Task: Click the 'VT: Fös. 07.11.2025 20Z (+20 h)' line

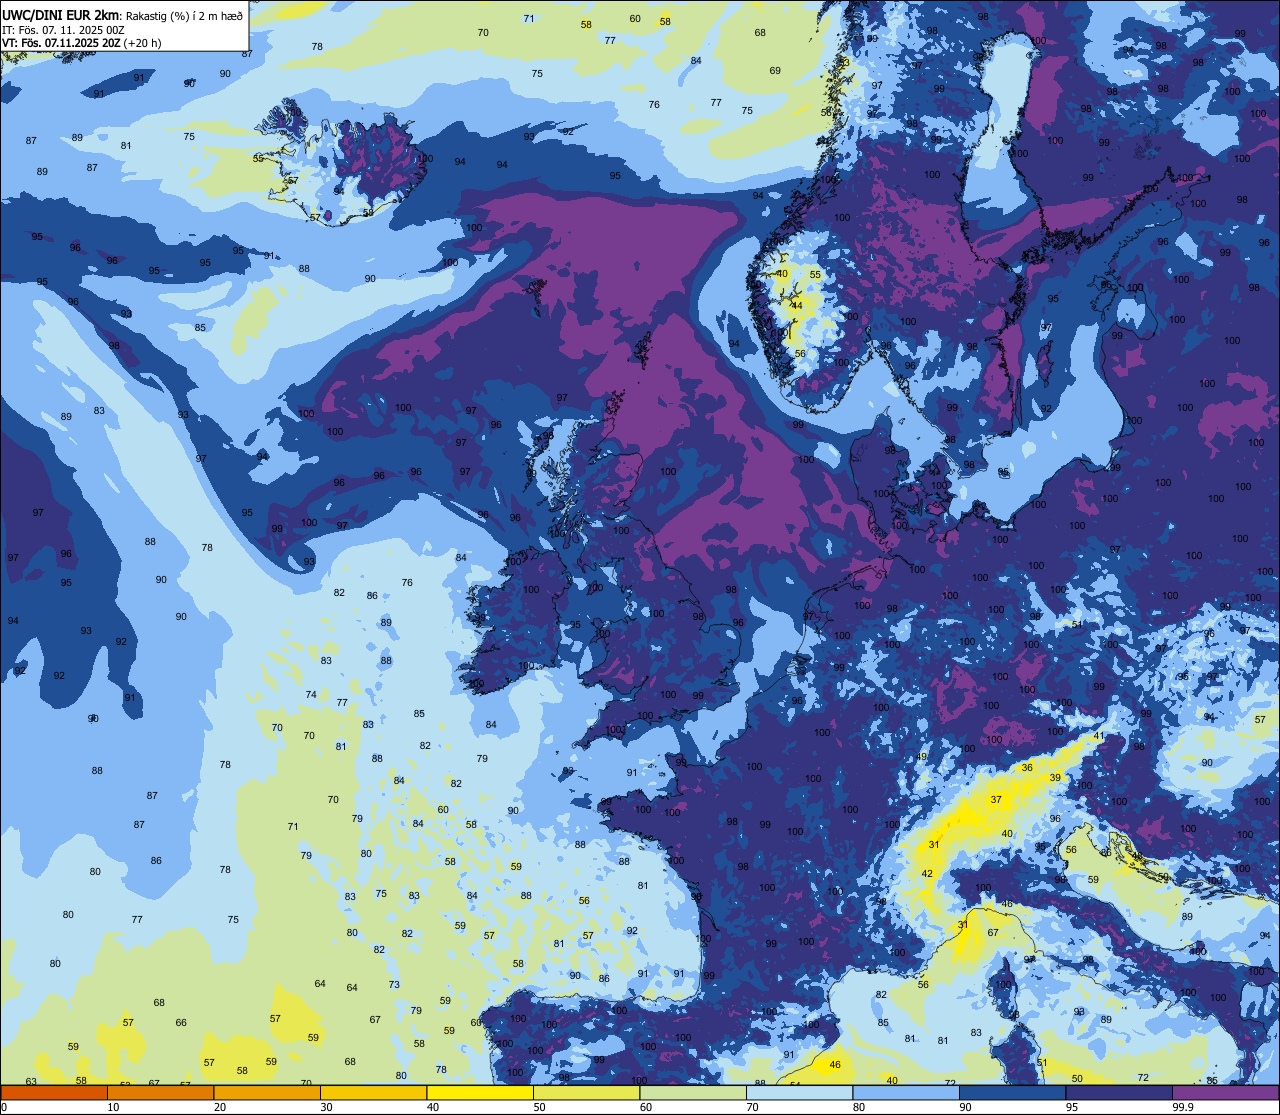Action: click(81, 43)
